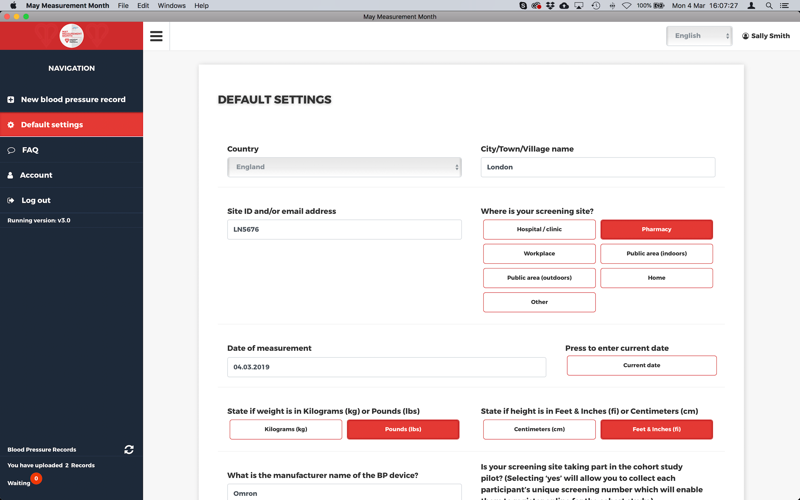Select Hospital / clinic screening site
Viewport: 800px width, 500px height.
539,230
